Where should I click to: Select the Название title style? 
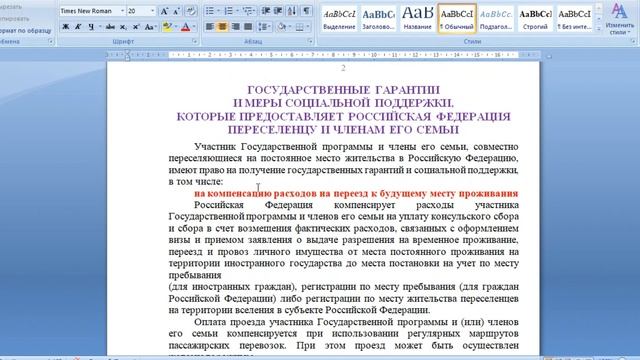coord(417,19)
